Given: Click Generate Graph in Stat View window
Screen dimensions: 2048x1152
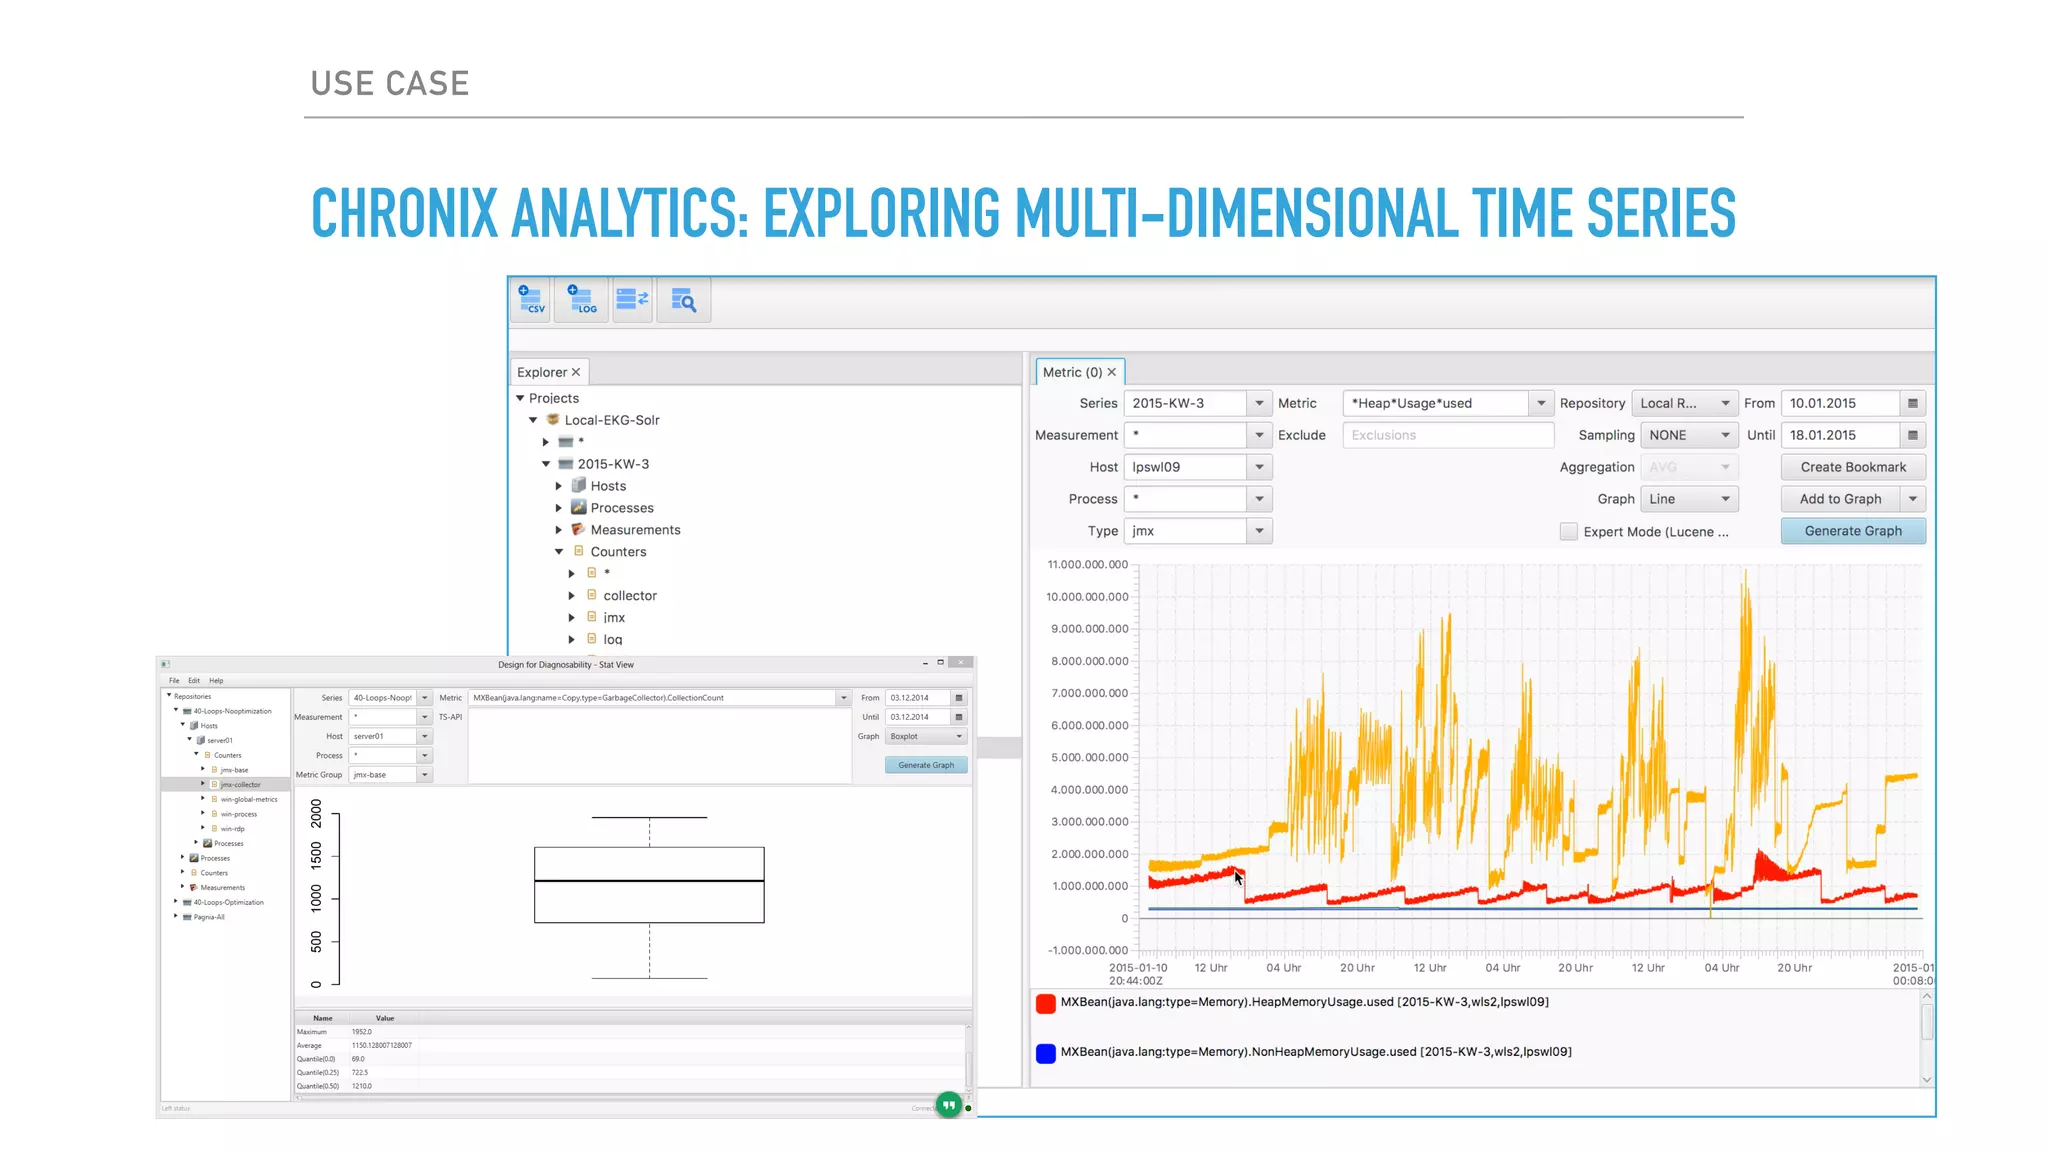Looking at the screenshot, I should click(926, 765).
